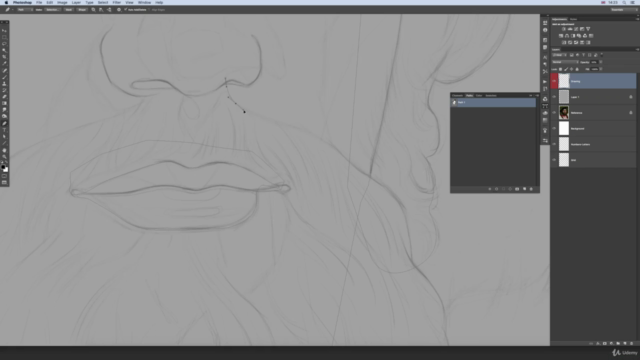Select the Hand tool

[x=4, y=150]
